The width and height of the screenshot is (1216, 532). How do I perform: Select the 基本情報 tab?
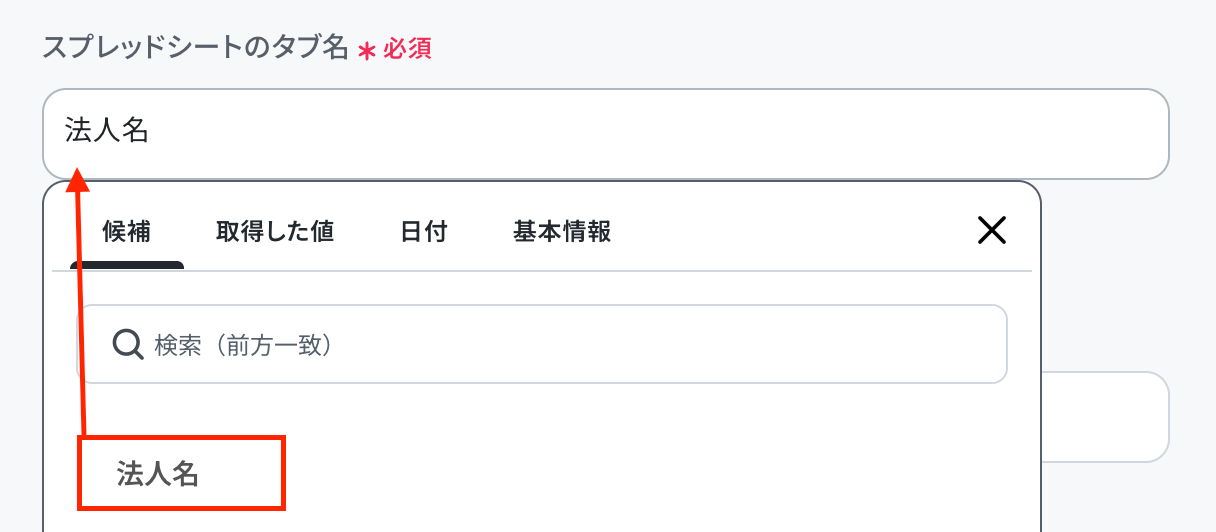coord(562,232)
